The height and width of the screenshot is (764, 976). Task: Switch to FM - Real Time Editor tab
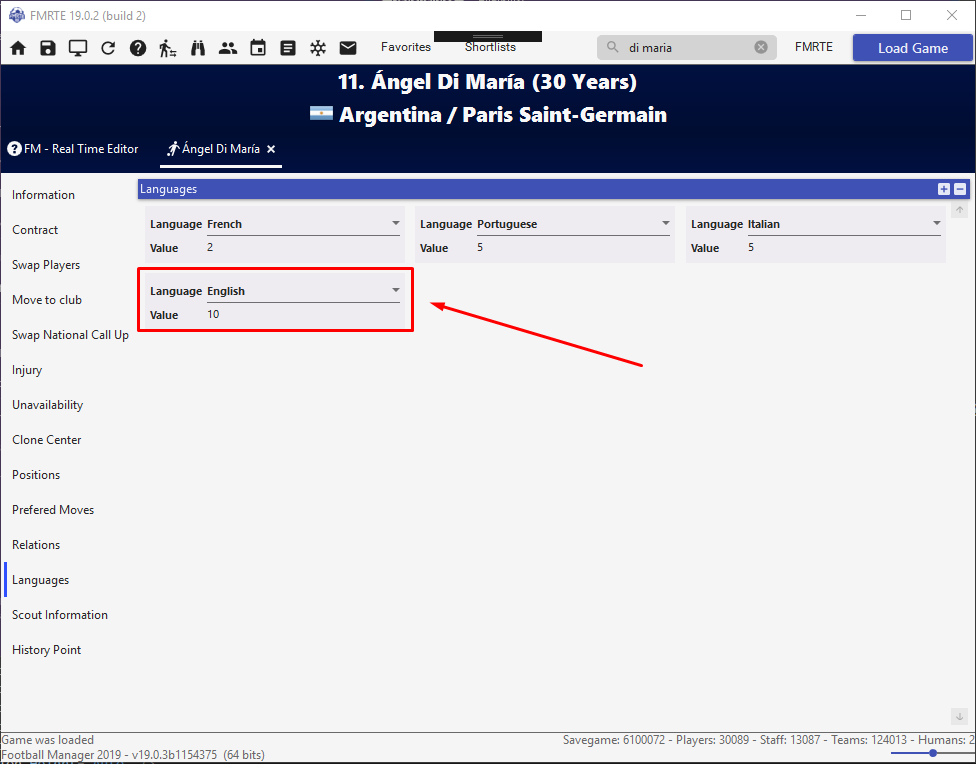tap(73, 149)
